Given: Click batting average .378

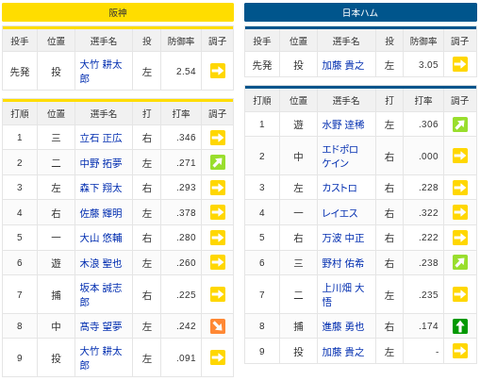Looking at the screenshot, I should [186, 213].
